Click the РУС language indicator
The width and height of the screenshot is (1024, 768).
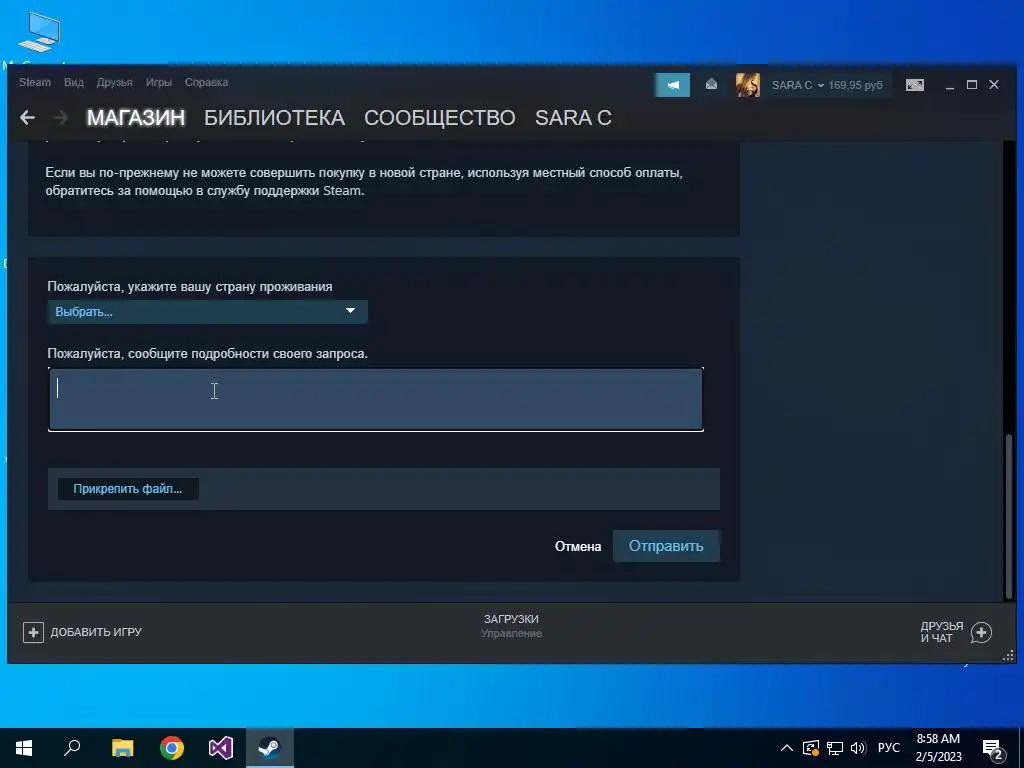pos(889,748)
